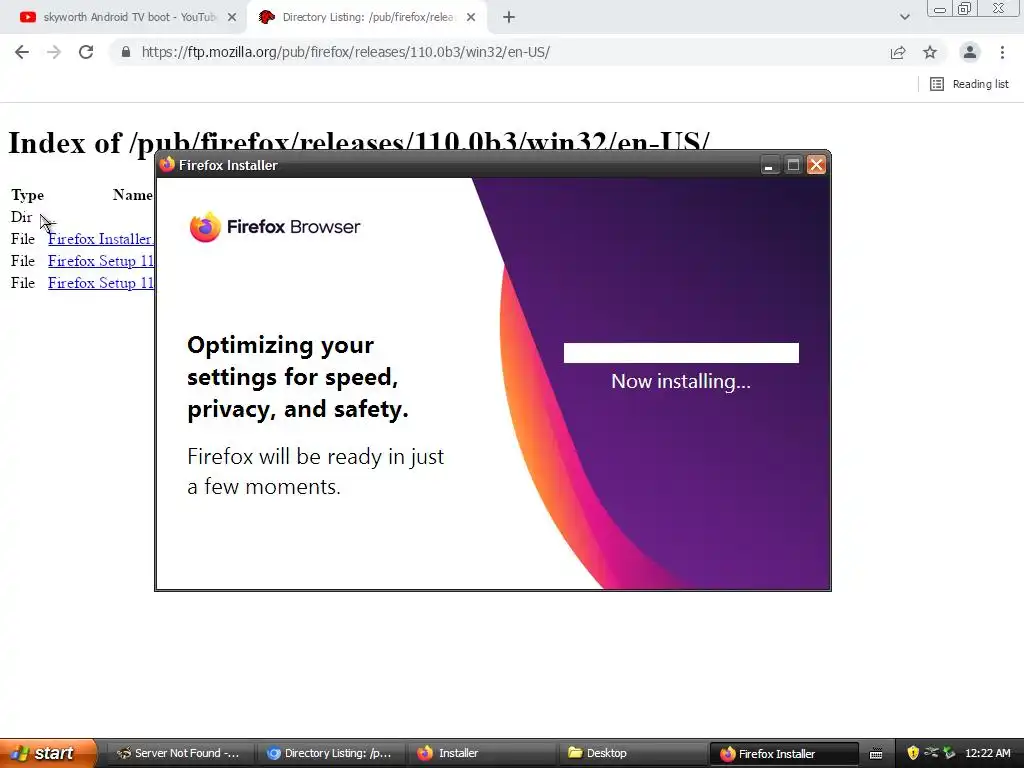Image resolution: width=1024 pixels, height=768 pixels.
Task: Open the Windows Start menu
Action: (47, 753)
